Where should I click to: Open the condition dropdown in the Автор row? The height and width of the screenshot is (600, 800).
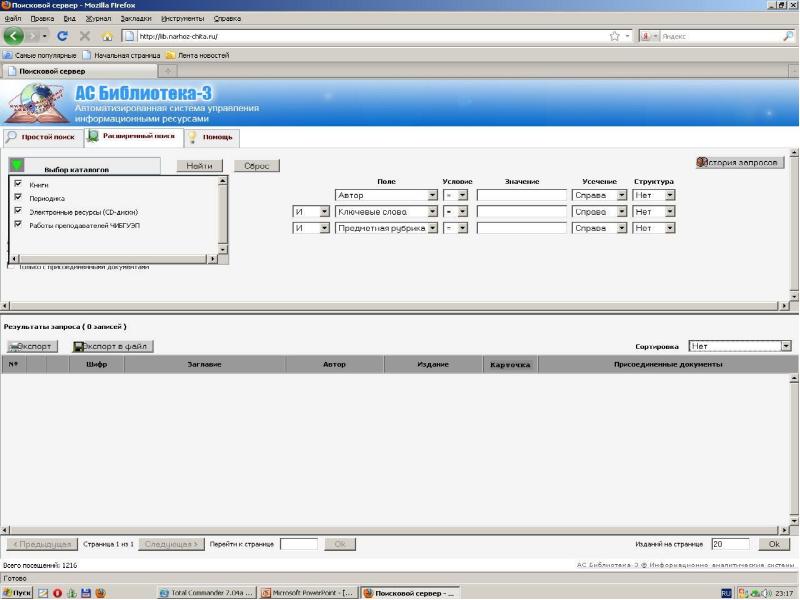pos(455,195)
